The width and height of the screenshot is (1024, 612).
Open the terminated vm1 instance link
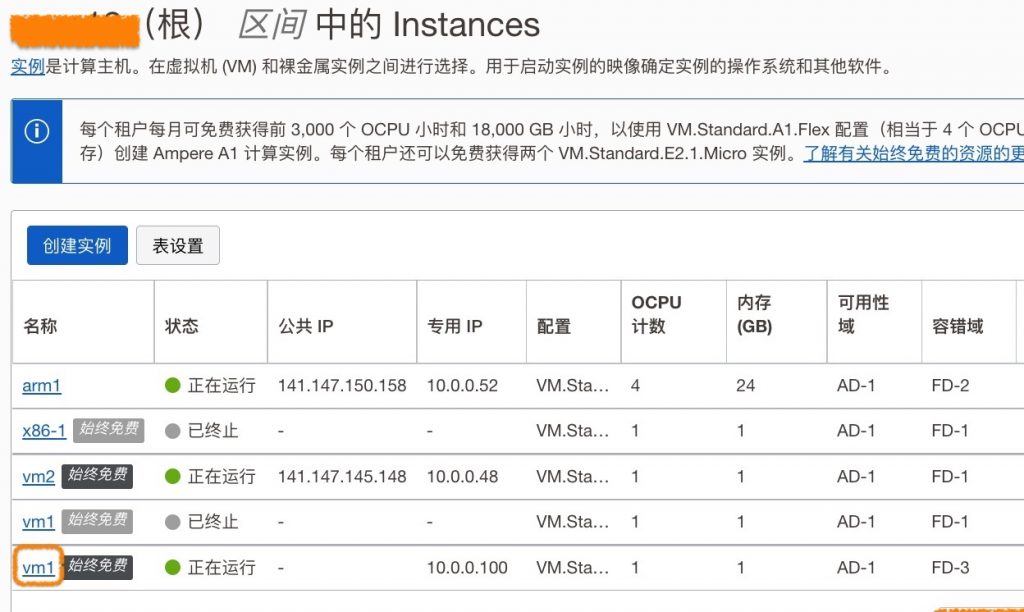coord(39,522)
